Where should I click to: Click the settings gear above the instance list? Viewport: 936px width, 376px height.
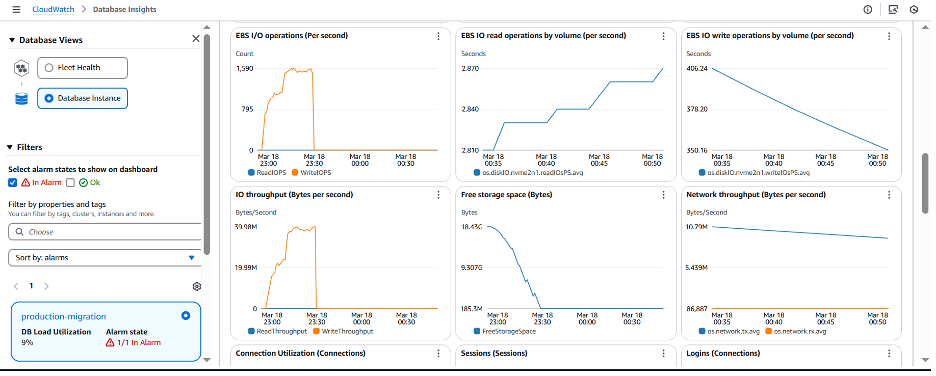197,286
